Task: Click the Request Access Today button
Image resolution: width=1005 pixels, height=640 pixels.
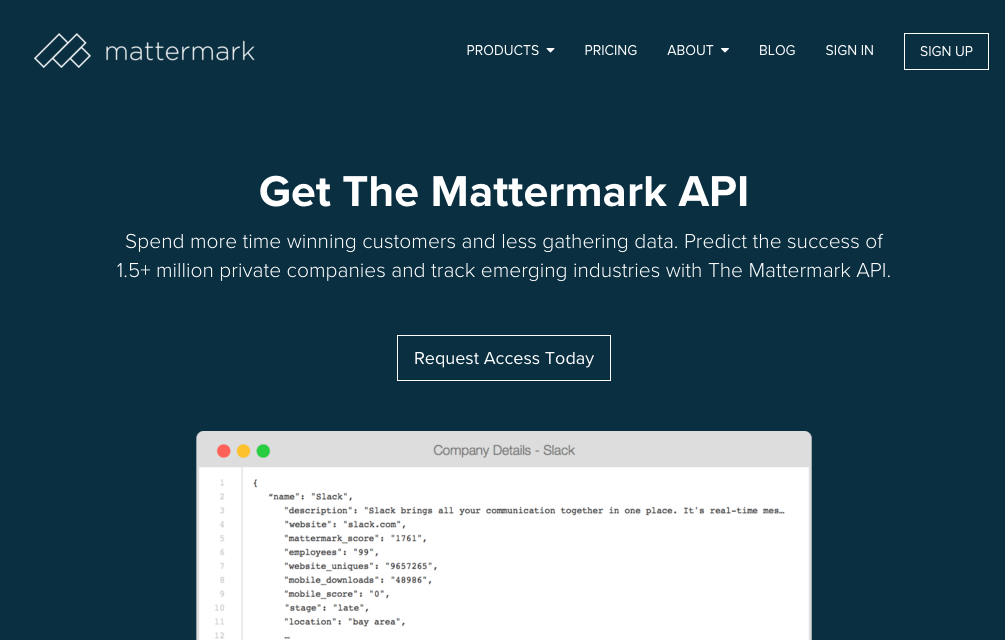Action: pos(503,358)
